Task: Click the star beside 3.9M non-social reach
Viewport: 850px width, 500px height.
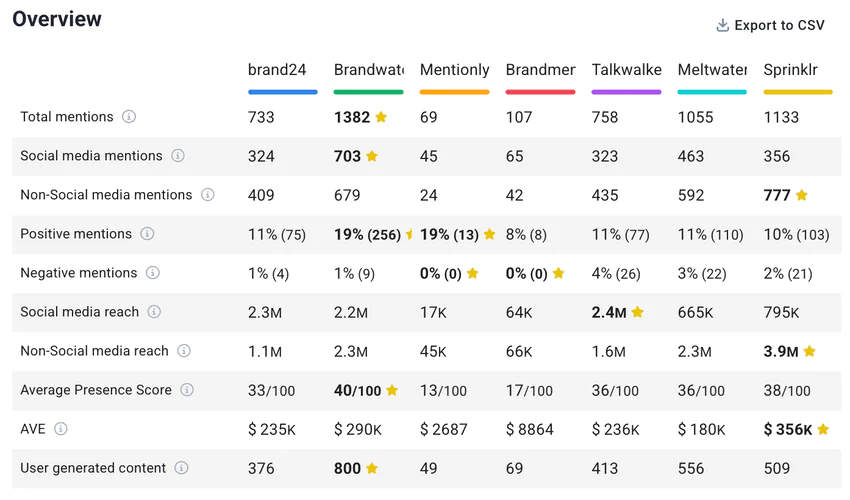Action: click(809, 351)
